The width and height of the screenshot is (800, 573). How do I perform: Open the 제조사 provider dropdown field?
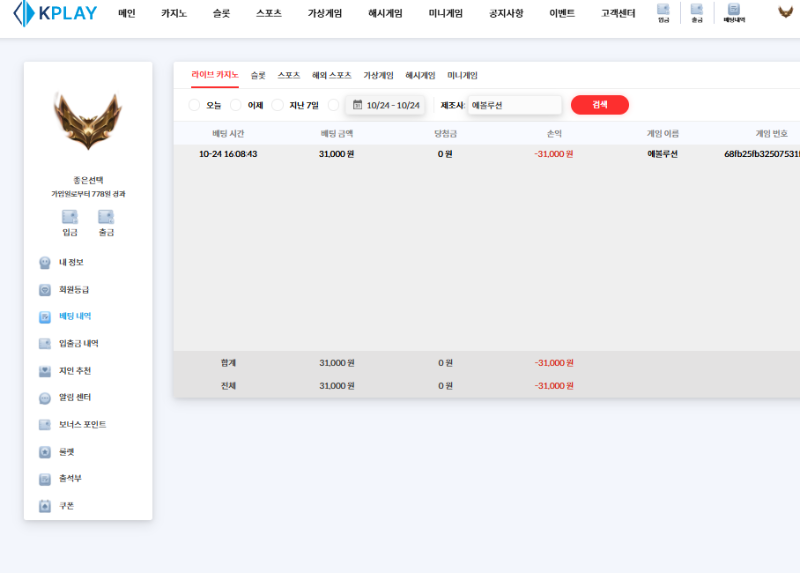click(514, 105)
